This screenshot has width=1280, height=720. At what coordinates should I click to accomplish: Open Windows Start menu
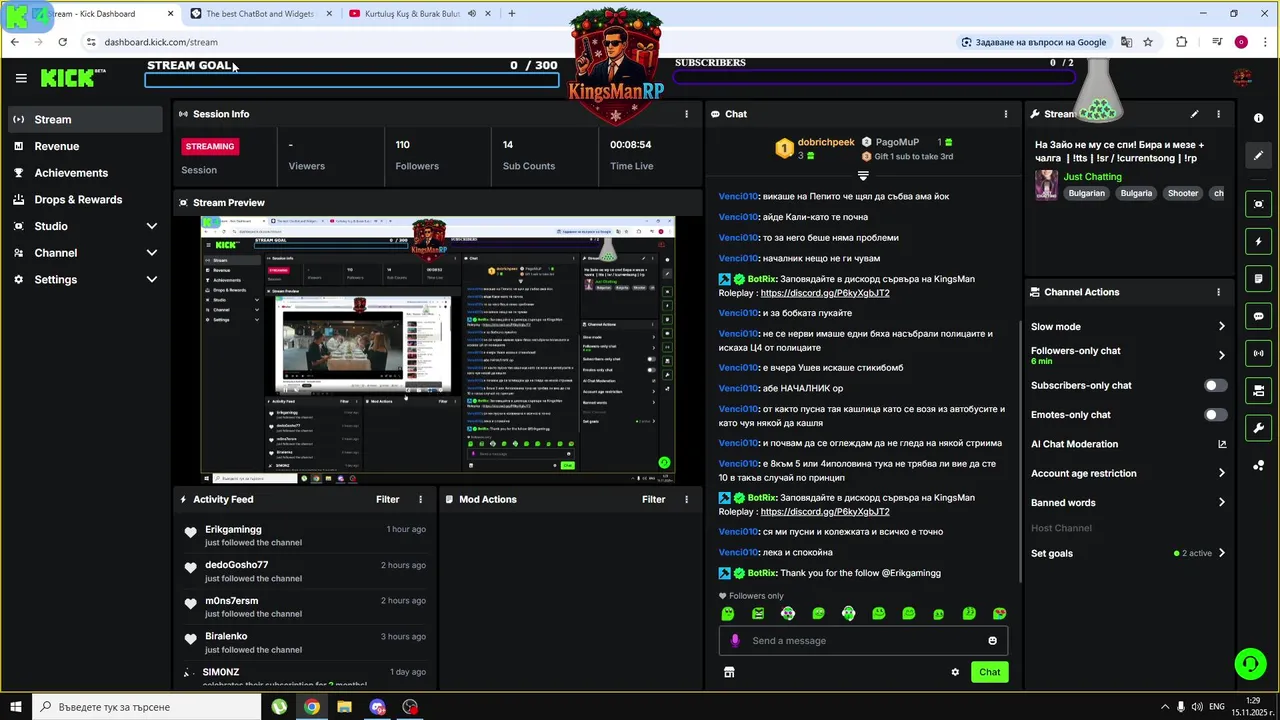pyautogui.click(x=16, y=707)
